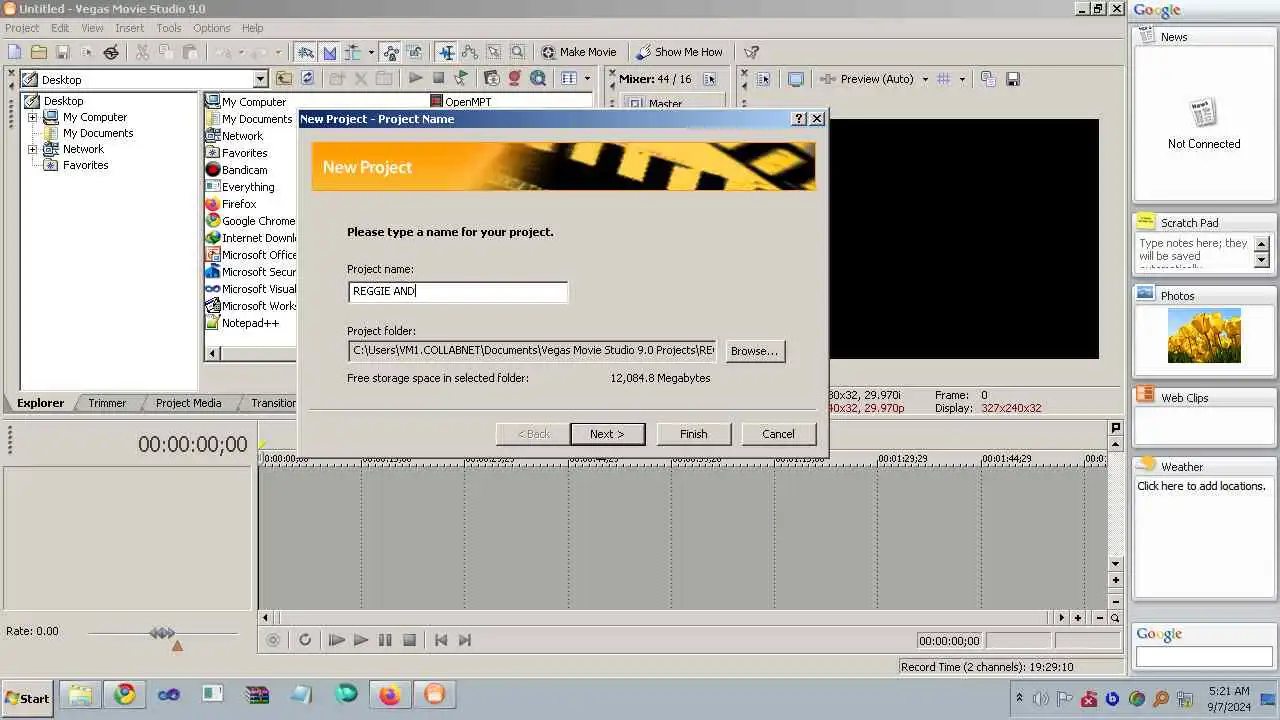Screen dimensions: 1280x720
Task: Click Copy Snapshot to Clipboard icon
Action: (988, 79)
